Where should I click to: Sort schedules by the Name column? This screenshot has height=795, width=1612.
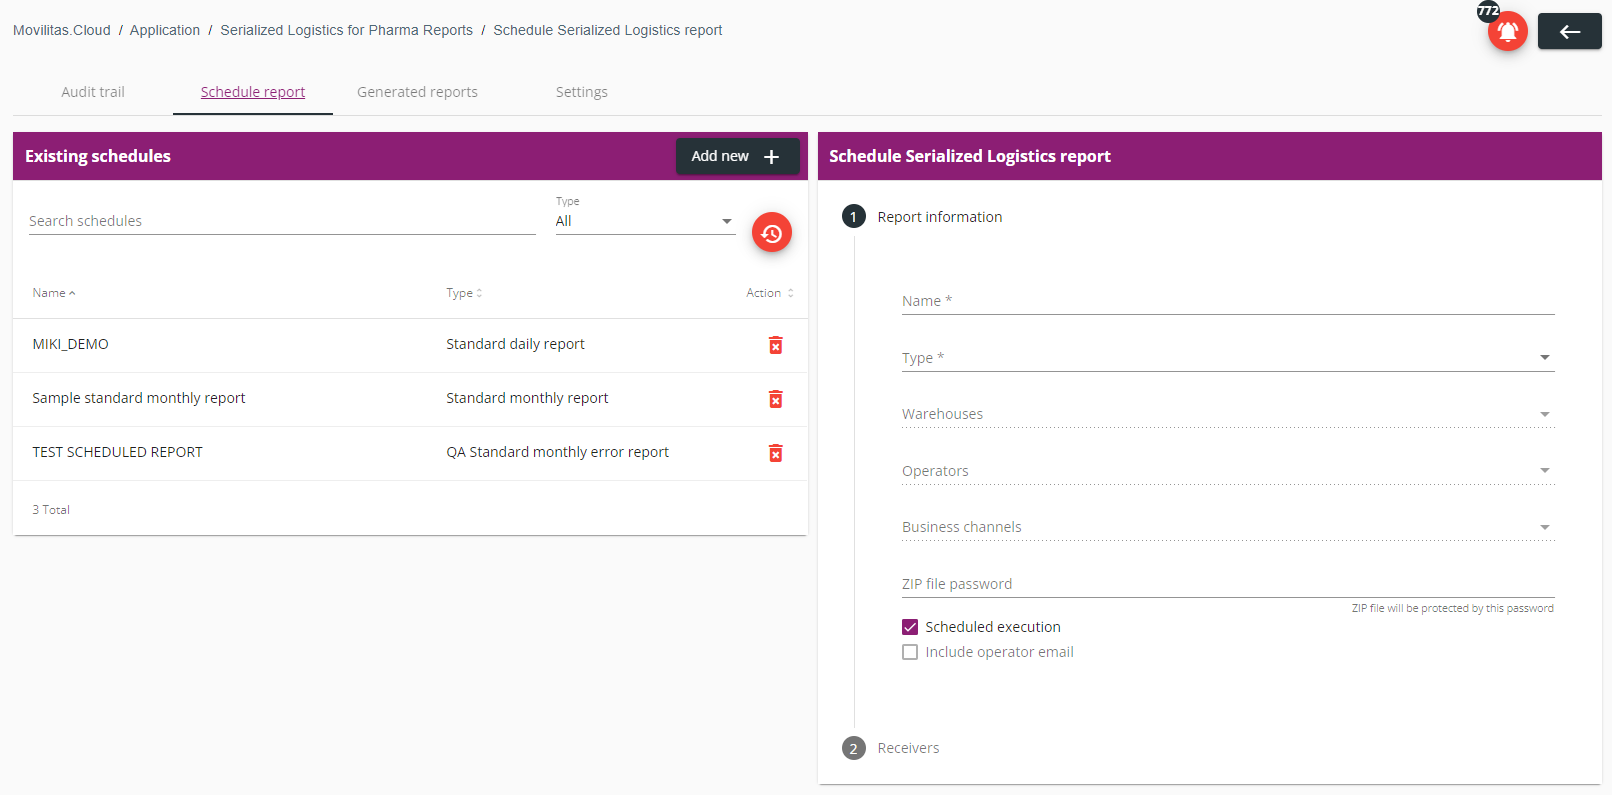pyautogui.click(x=54, y=293)
